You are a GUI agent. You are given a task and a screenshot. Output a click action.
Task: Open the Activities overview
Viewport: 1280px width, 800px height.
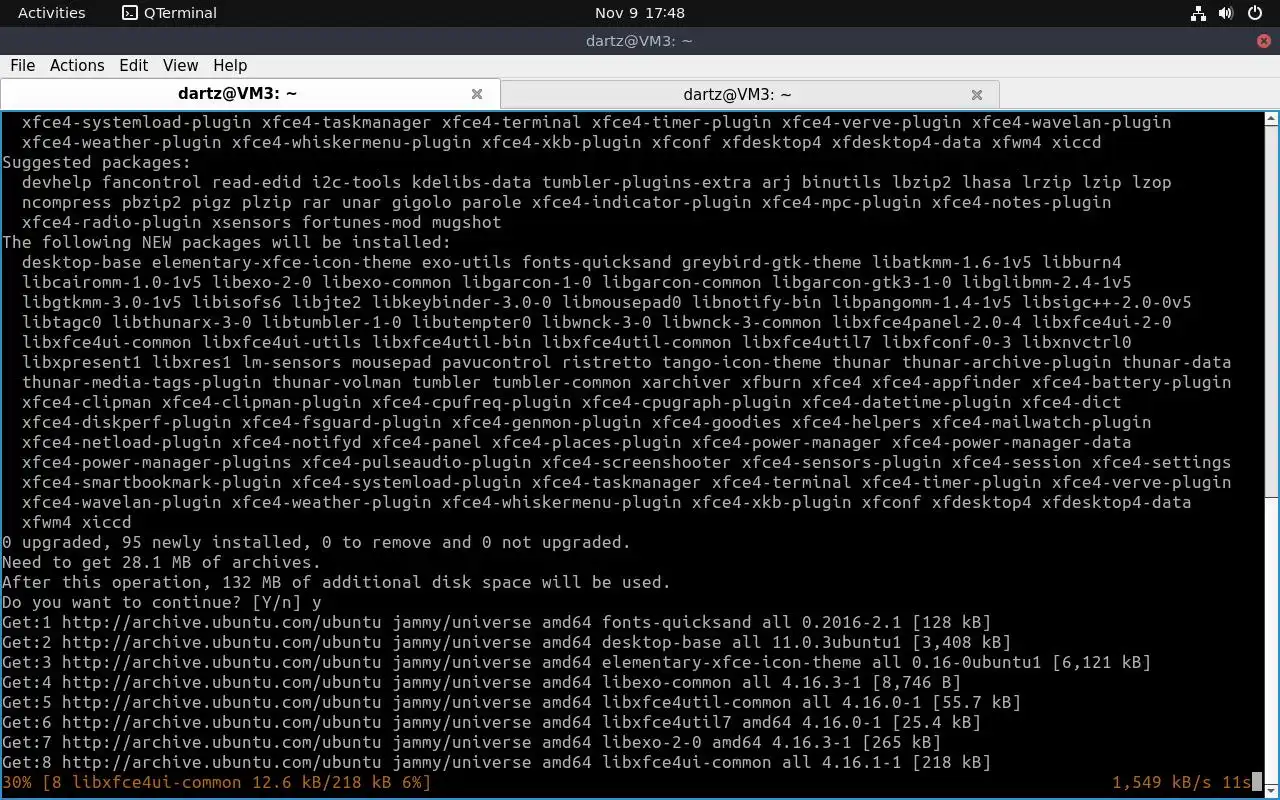pyautogui.click(x=51, y=13)
